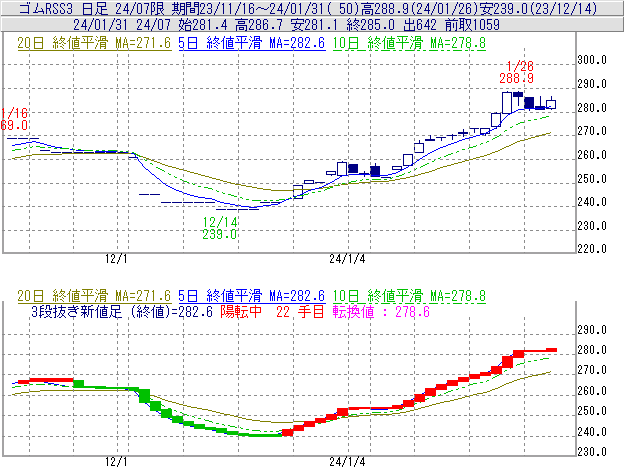Click the lower 20日 終値平滑 MA=271.6 legend
The height and width of the screenshot is (475, 624).
[x=94, y=296]
